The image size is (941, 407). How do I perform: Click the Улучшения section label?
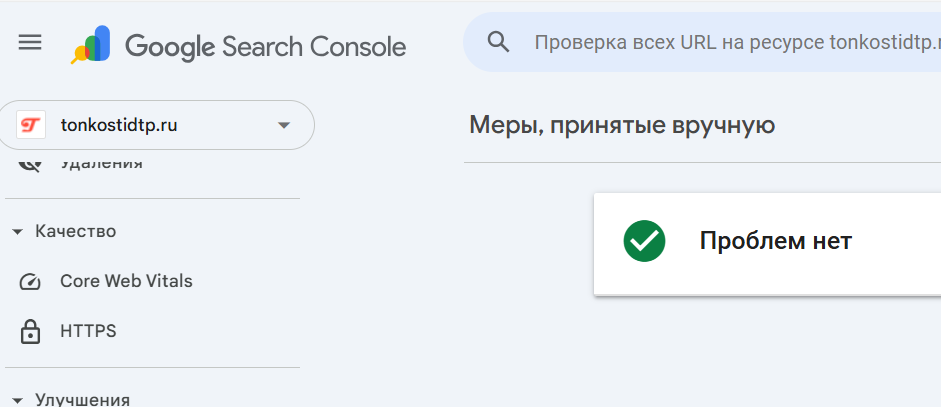82,399
